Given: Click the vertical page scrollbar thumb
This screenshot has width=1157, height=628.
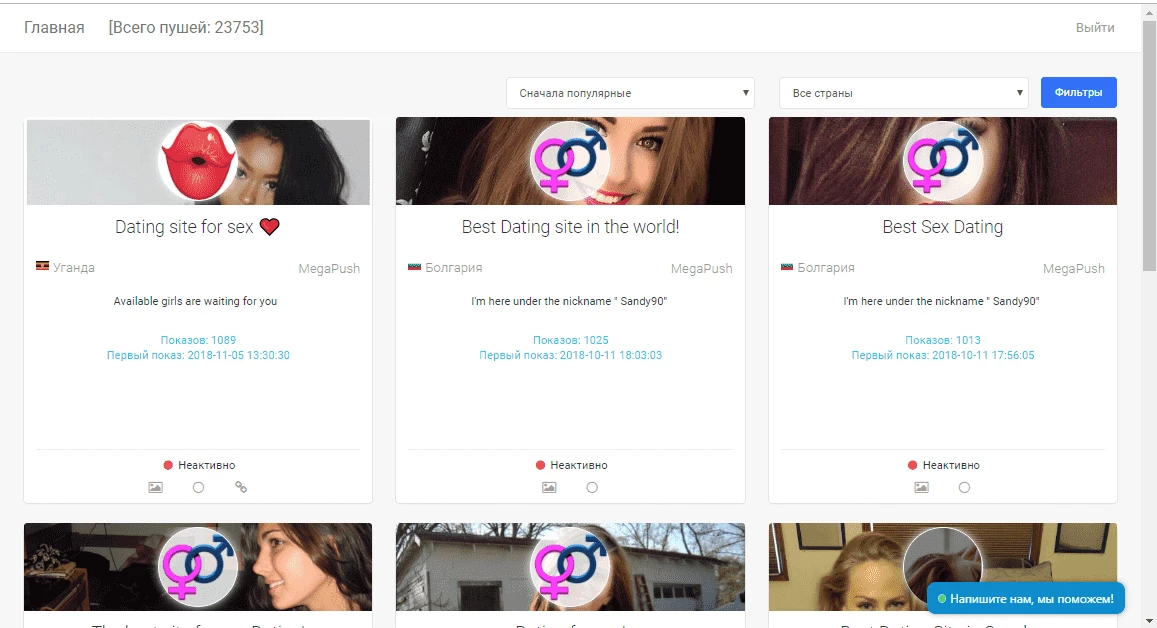Looking at the screenshot, I should point(1149,148).
